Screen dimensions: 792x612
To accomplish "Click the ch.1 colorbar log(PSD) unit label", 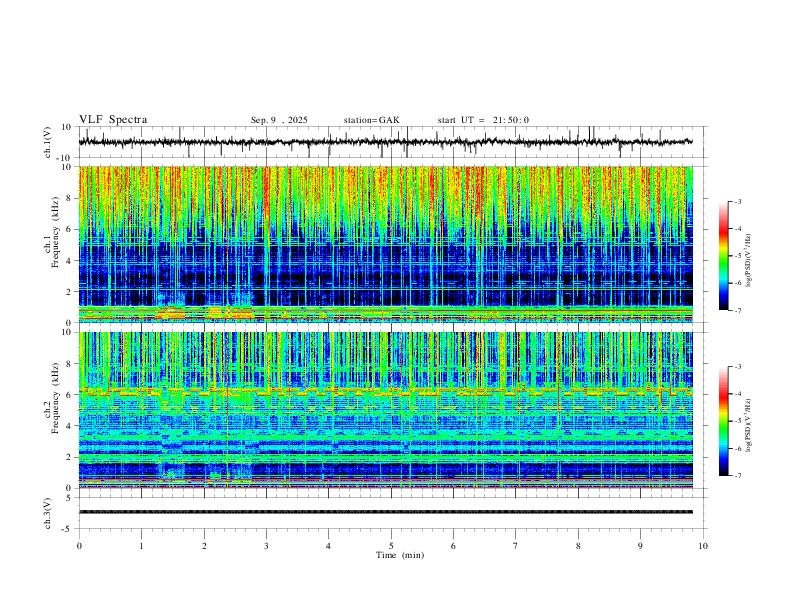I will click(x=749, y=261).
